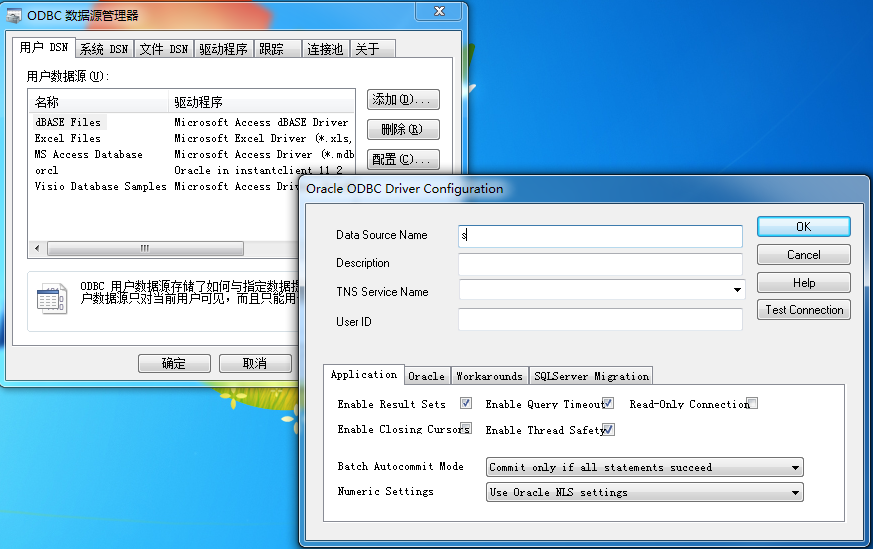The height and width of the screenshot is (549, 873).
Task: Switch to the Workarounds tab
Action: [x=489, y=376]
